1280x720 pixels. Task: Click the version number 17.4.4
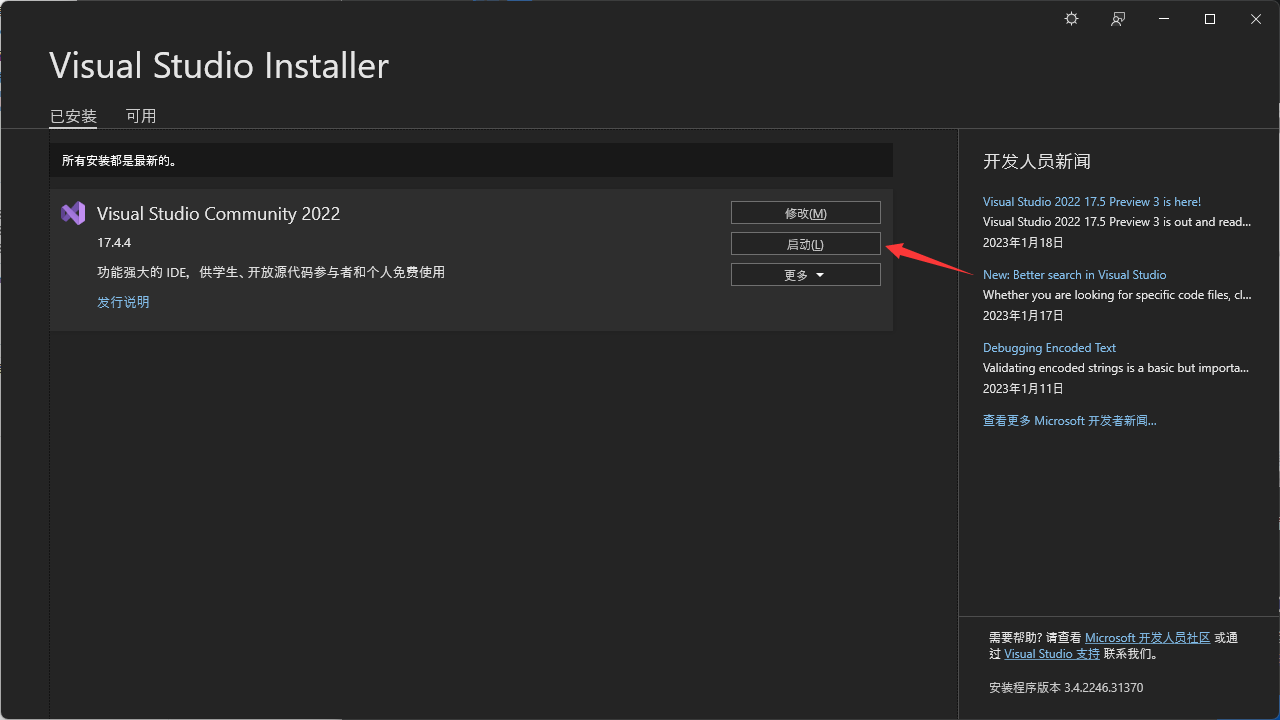pos(114,243)
